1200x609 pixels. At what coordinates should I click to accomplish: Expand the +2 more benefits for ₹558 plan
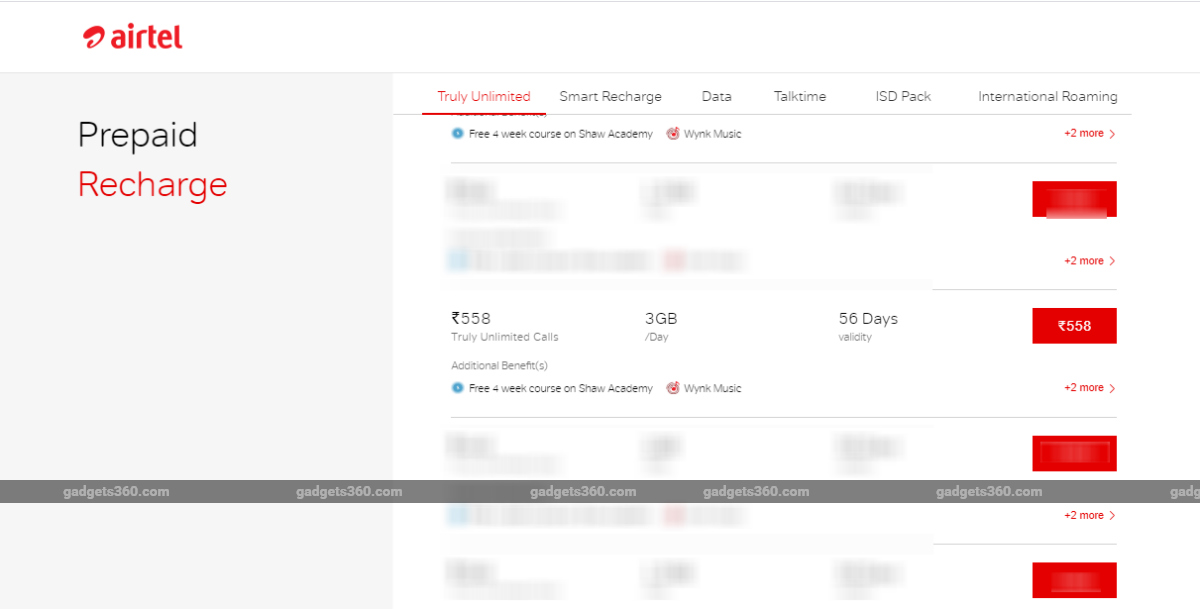[x=1086, y=388]
